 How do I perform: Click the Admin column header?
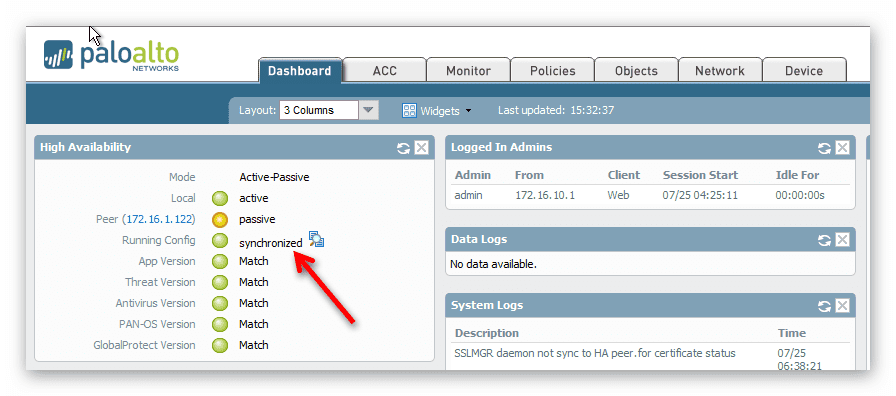(x=473, y=175)
